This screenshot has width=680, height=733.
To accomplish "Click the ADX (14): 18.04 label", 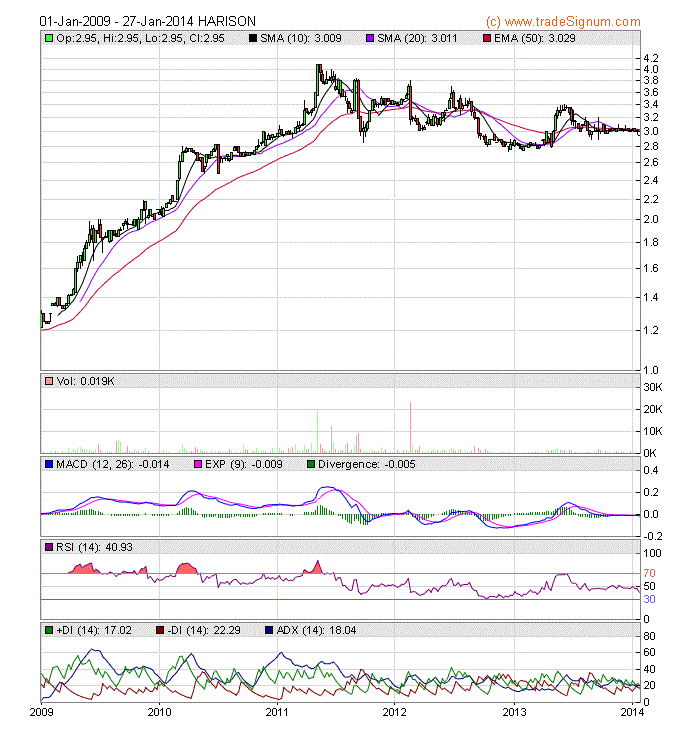I will click(x=316, y=630).
